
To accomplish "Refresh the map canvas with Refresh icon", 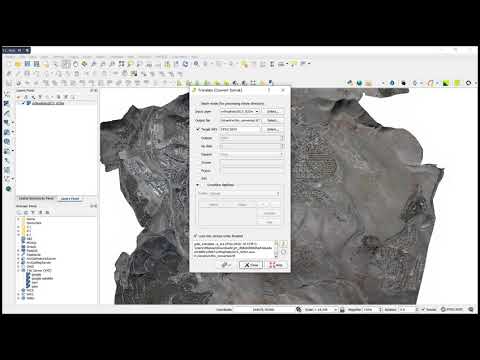I will coord(186,64).
